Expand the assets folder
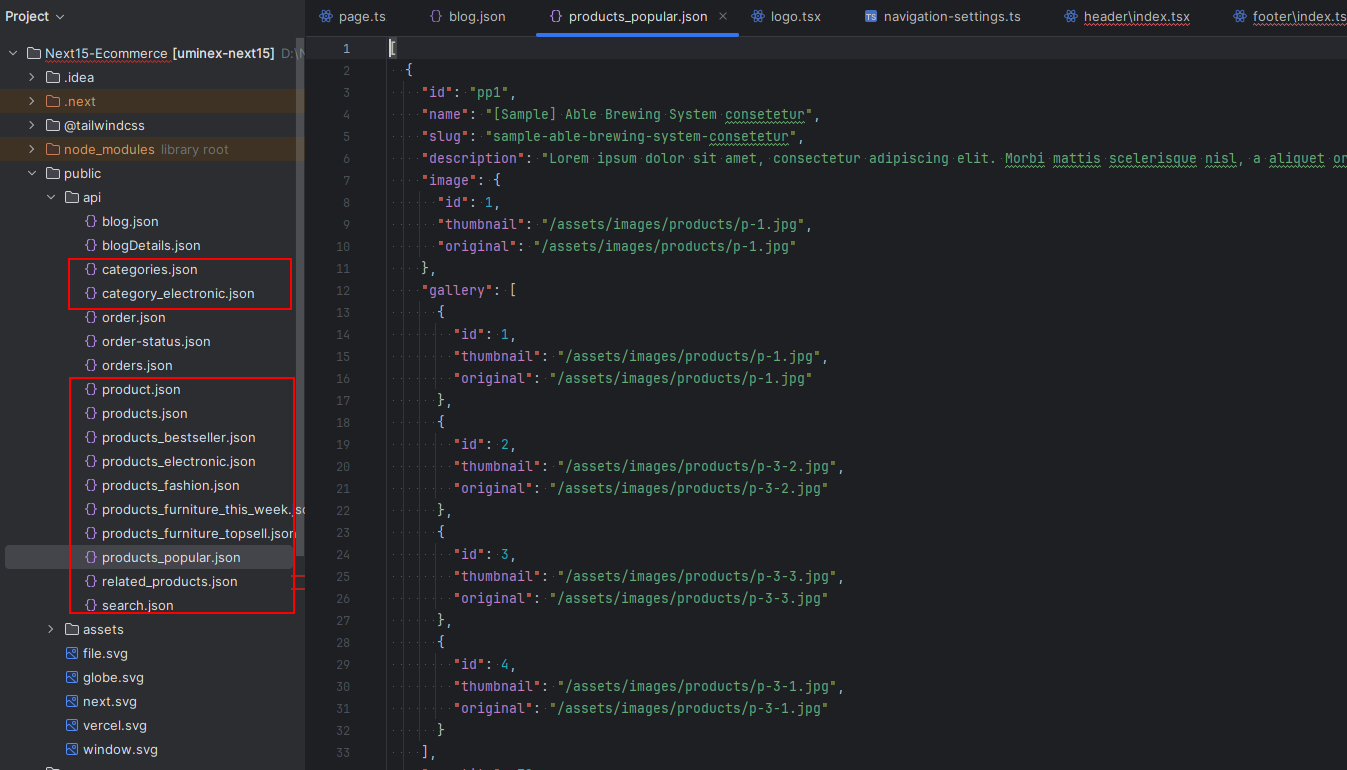1347x770 pixels. [x=51, y=629]
